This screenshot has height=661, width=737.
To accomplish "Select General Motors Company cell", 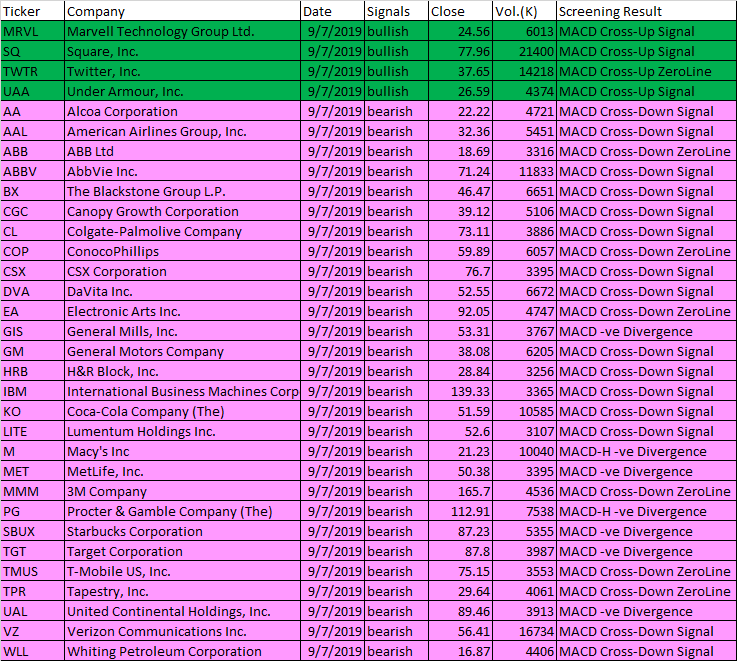I will click(x=182, y=351).
